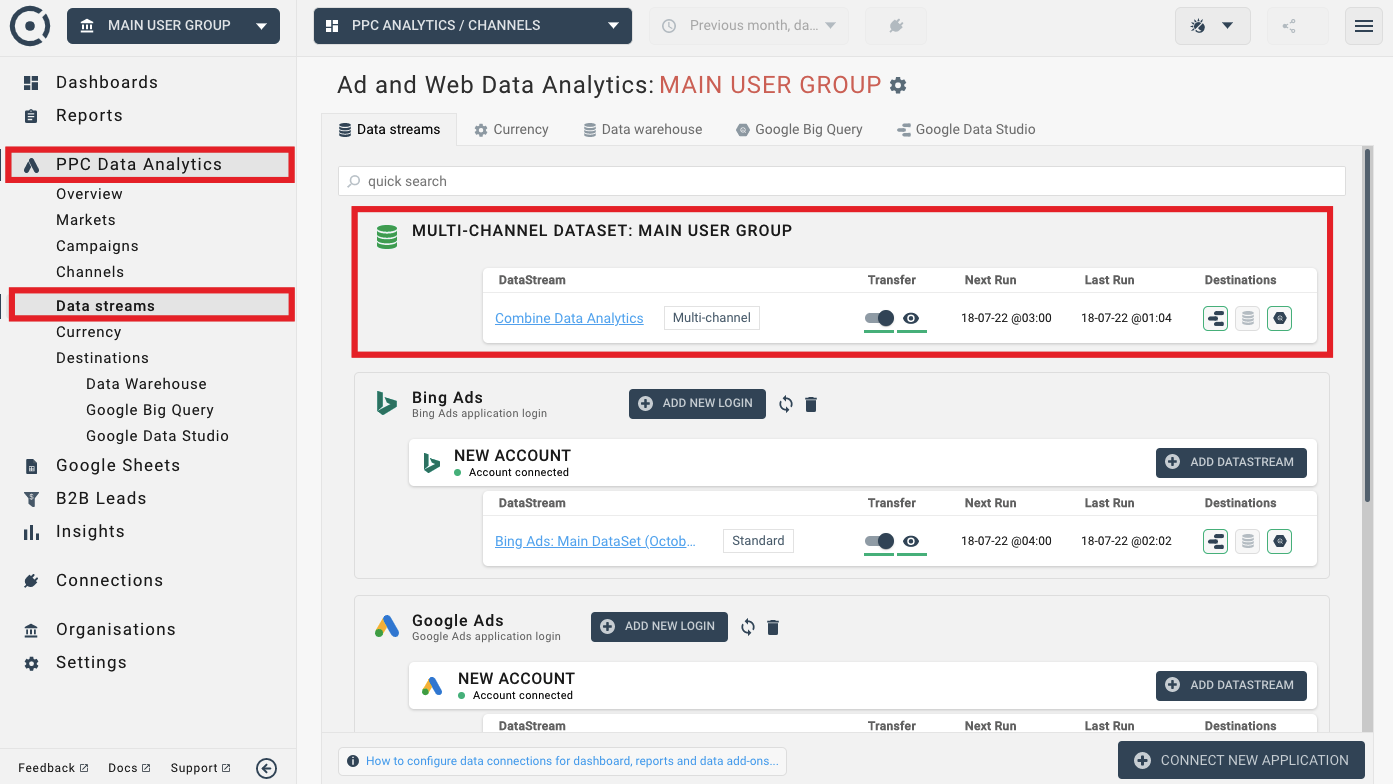Go to Overview under PPC Data Analytics

(x=89, y=194)
